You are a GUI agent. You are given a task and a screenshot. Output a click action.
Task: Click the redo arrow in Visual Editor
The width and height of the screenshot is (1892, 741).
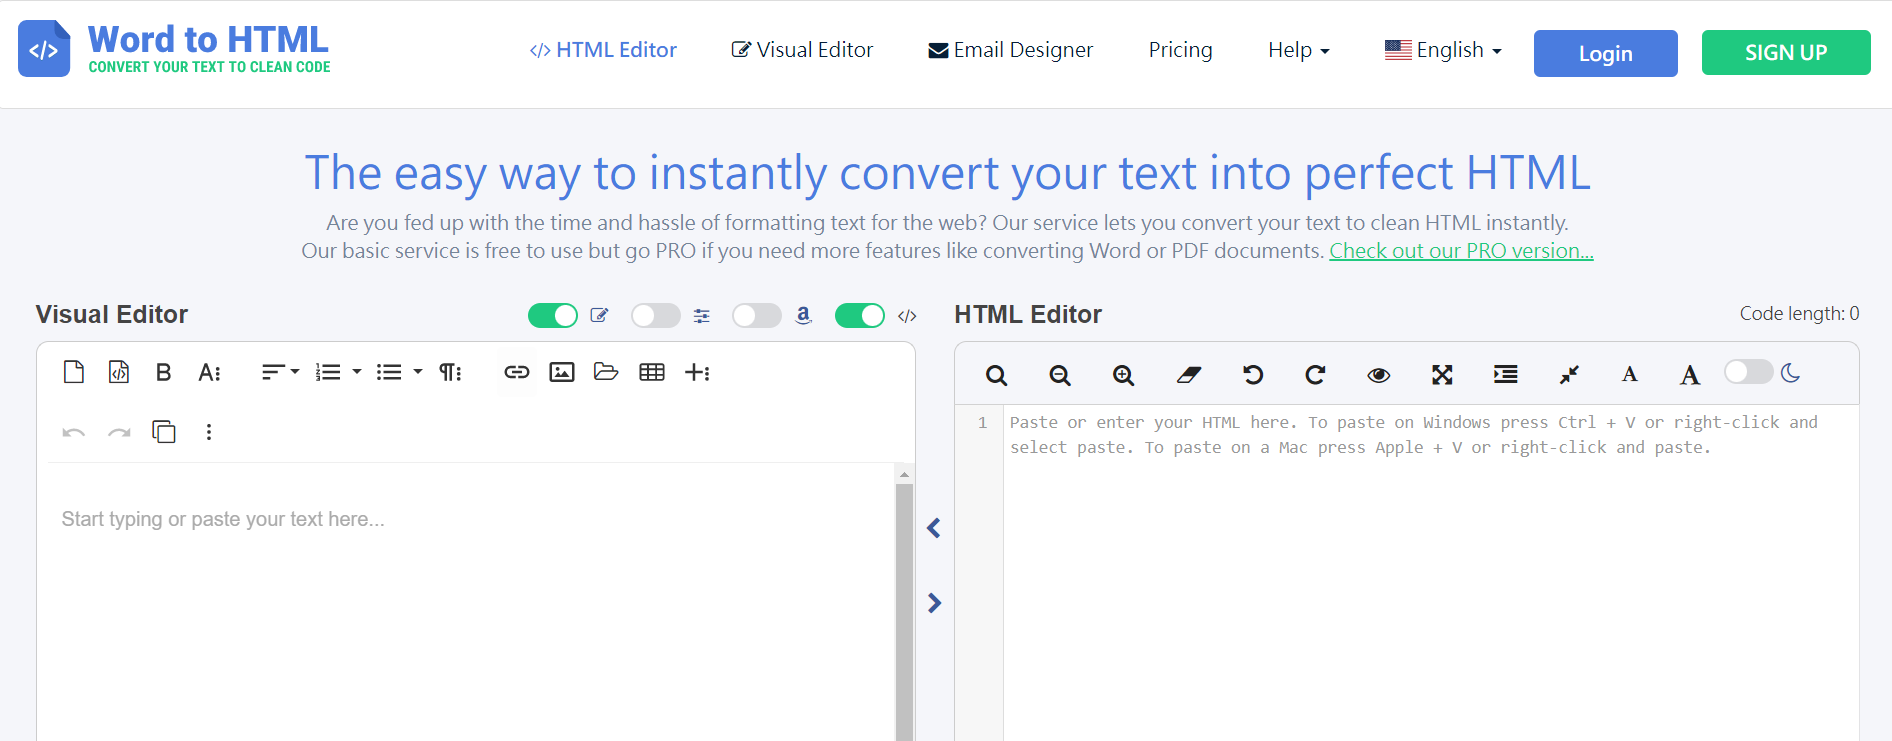click(119, 432)
